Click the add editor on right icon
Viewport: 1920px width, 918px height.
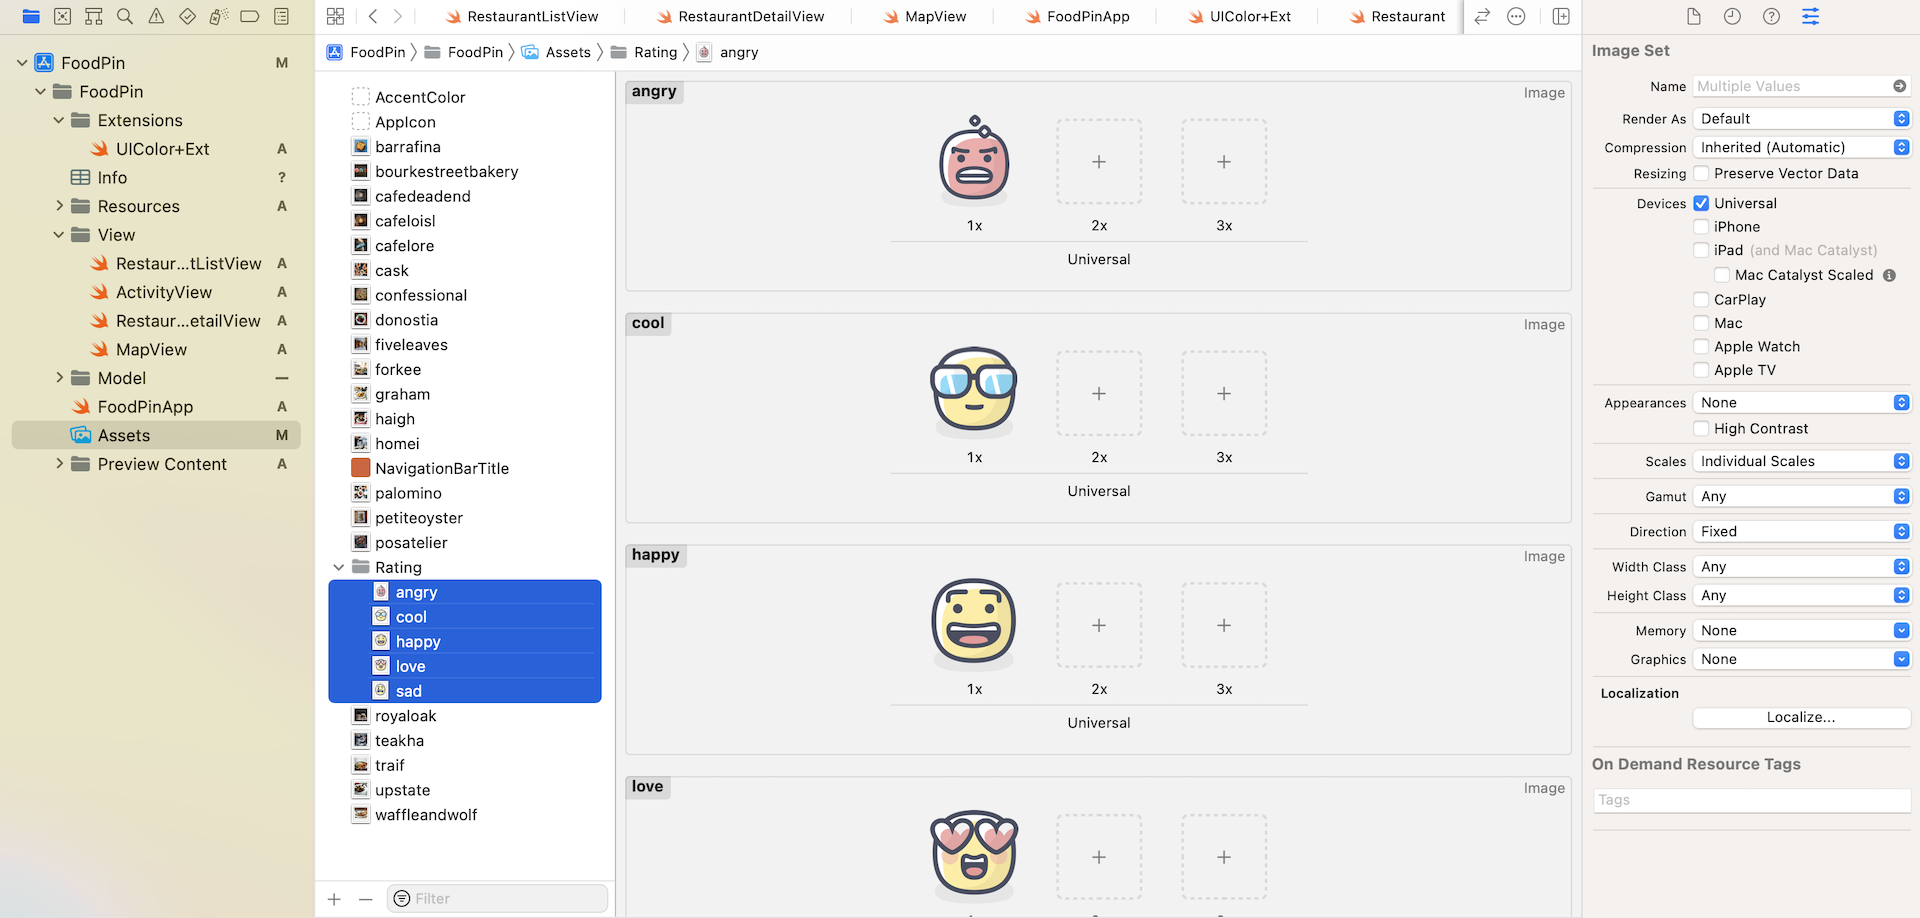tap(1561, 16)
